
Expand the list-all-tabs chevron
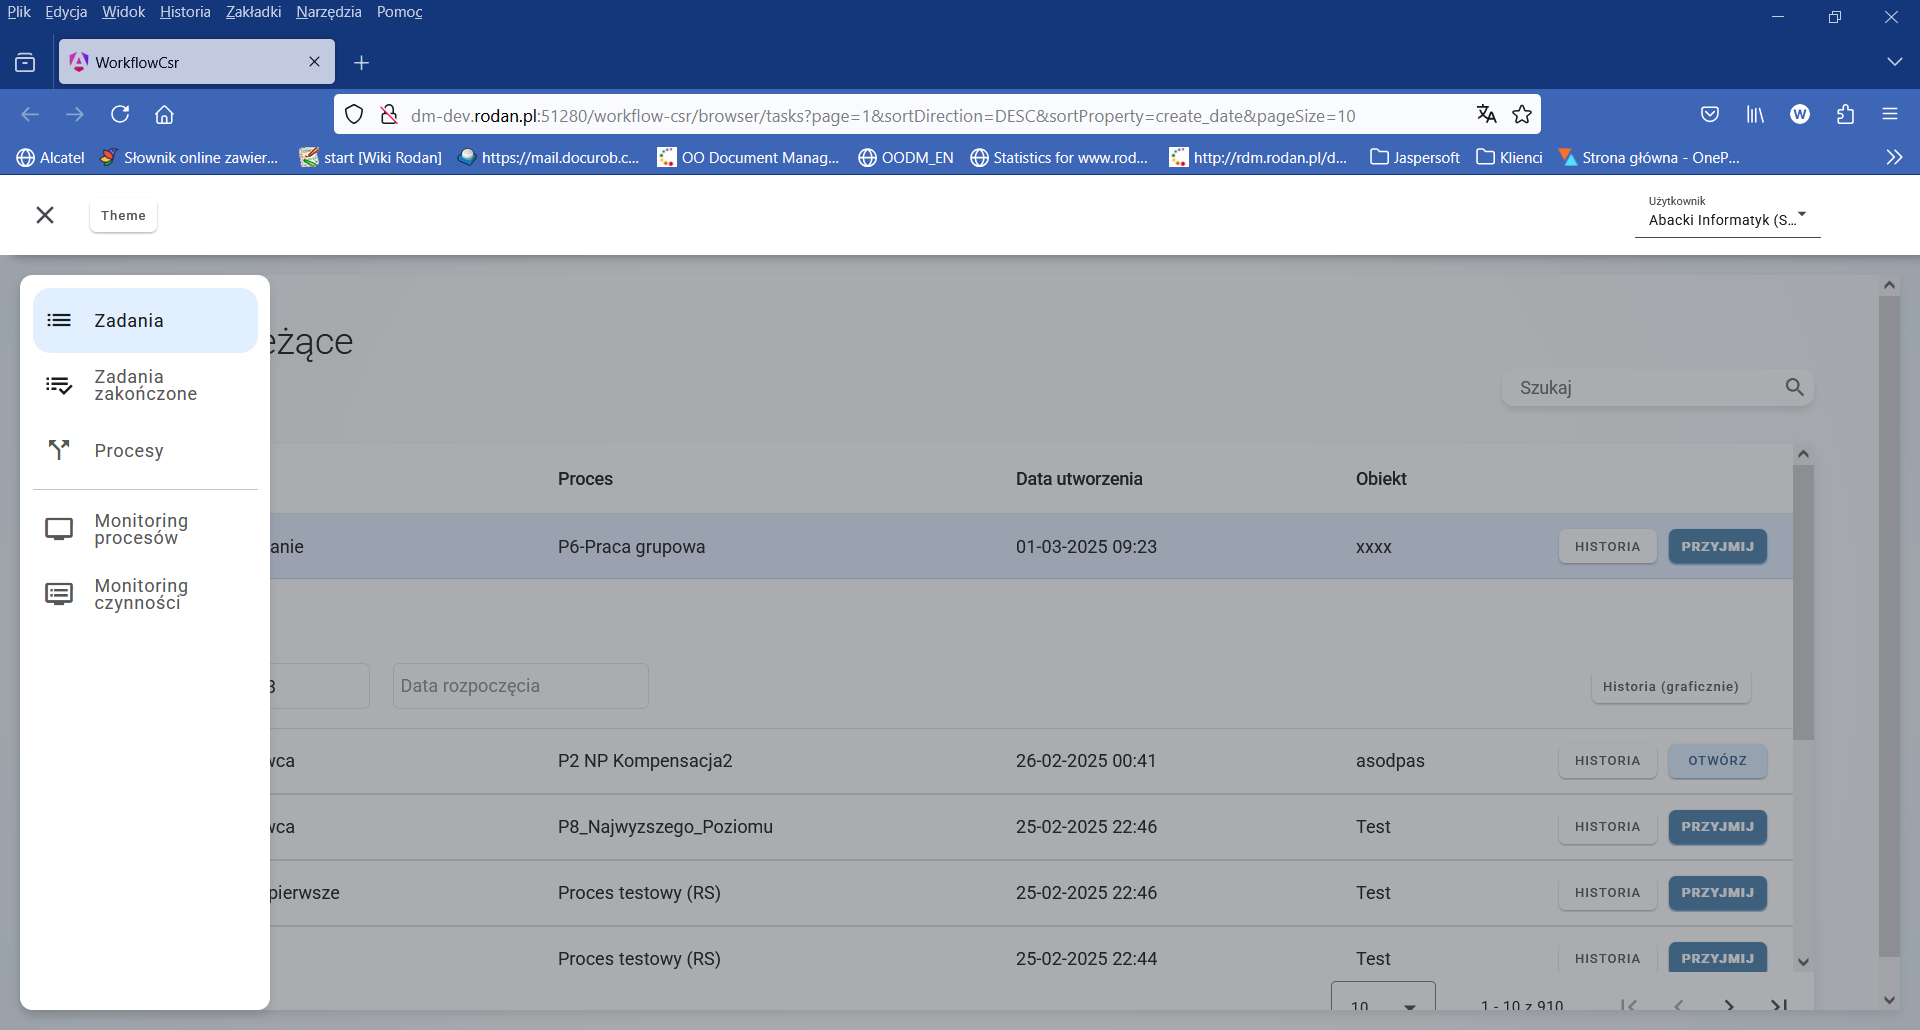[1896, 61]
